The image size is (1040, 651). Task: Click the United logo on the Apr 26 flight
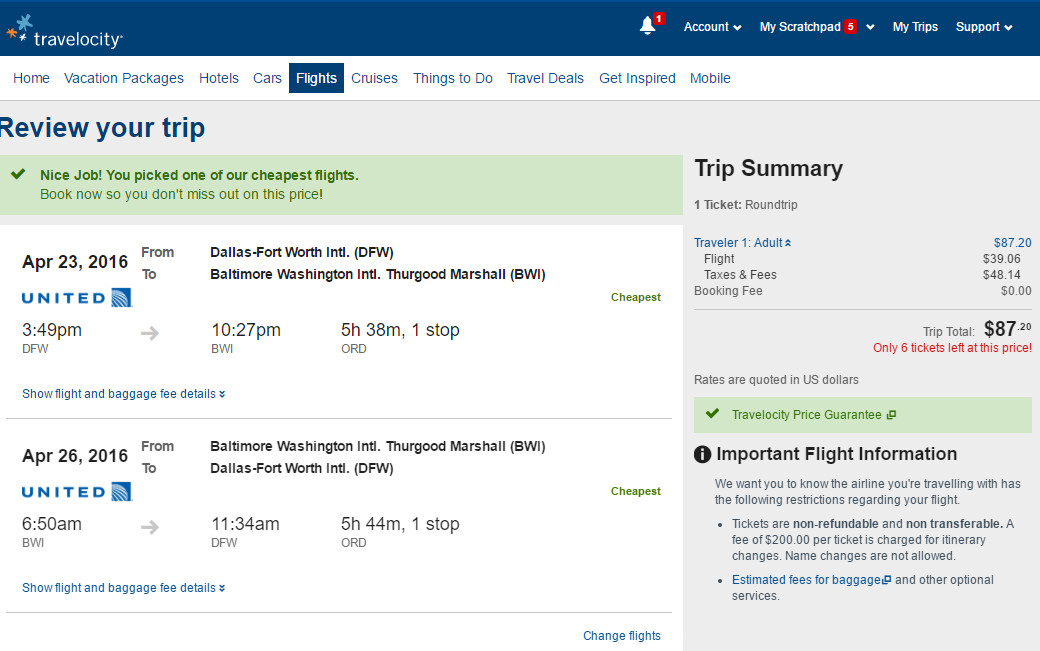tap(77, 492)
